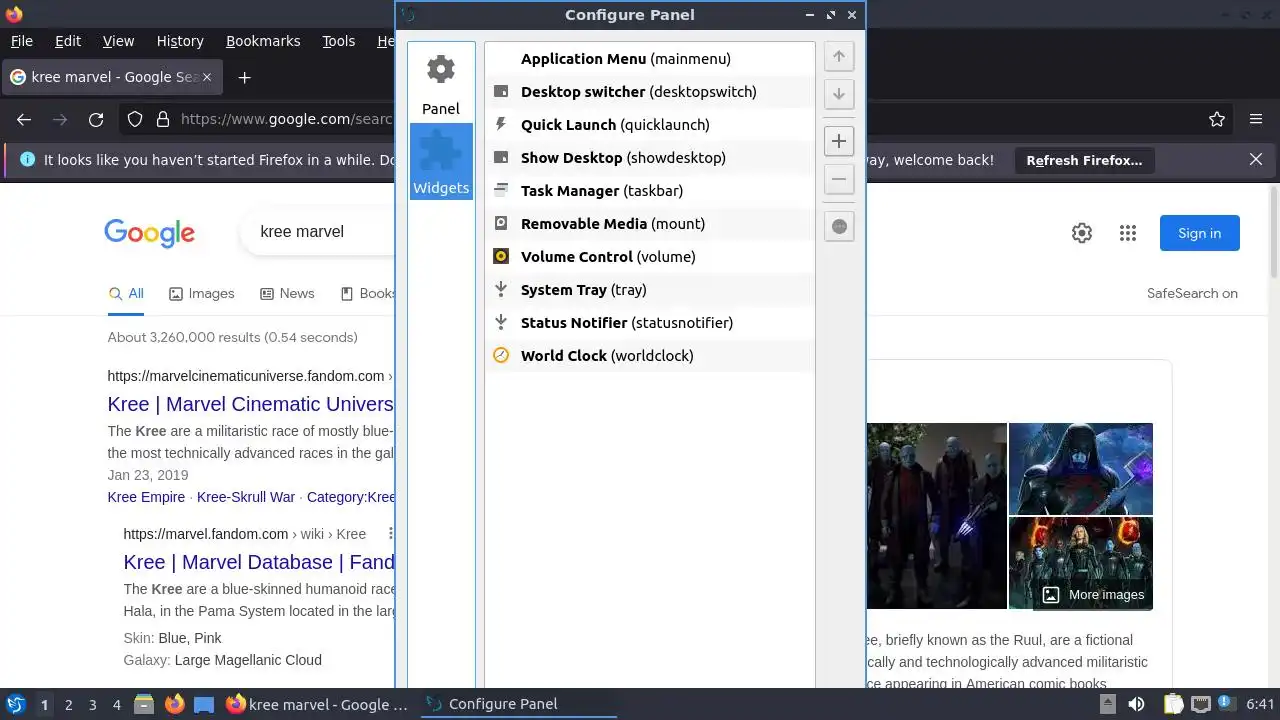Show site security lock info
This screenshot has width=1280, height=720.
pos(163,119)
